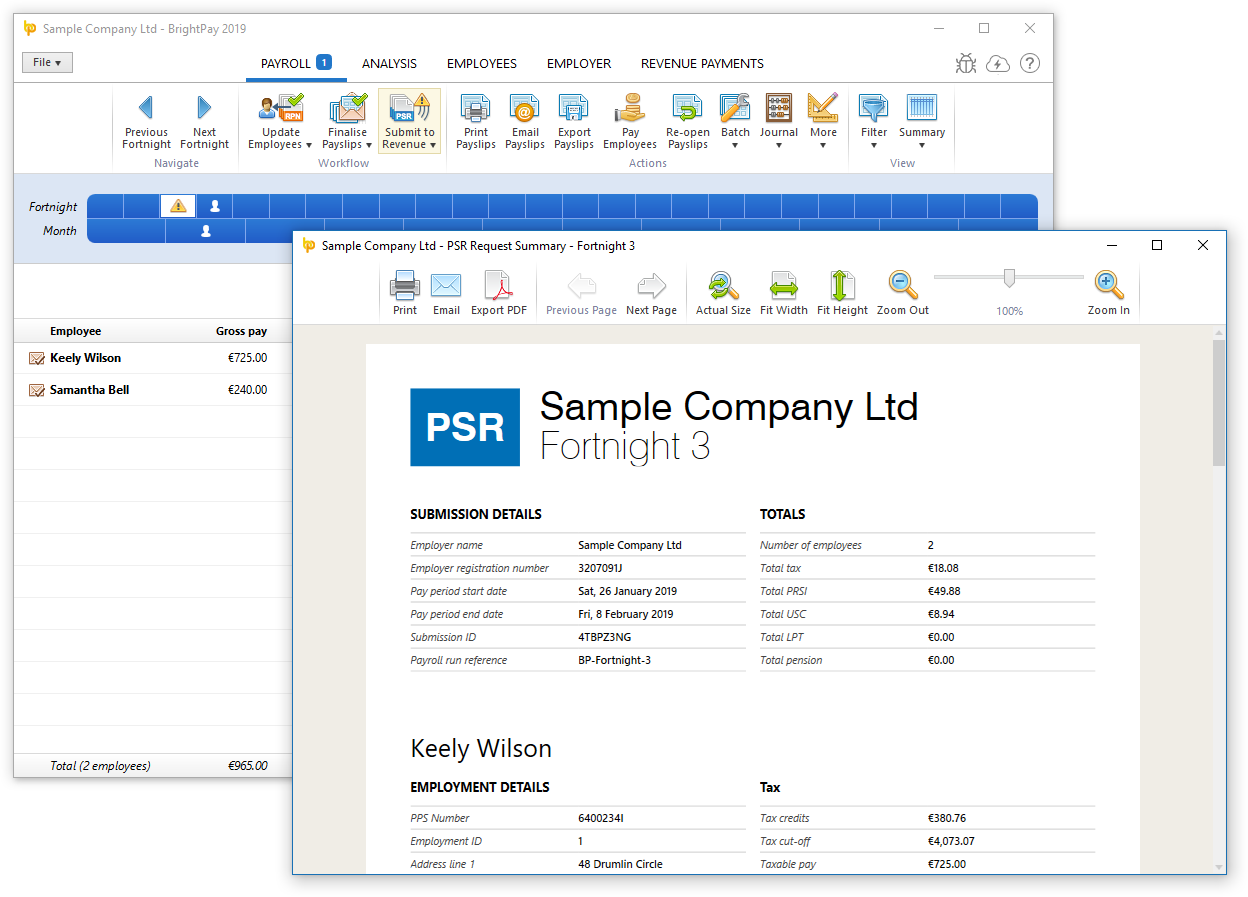Open the File menu button
Image resolution: width=1248 pixels, height=897 pixels.
click(x=47, y=63)
